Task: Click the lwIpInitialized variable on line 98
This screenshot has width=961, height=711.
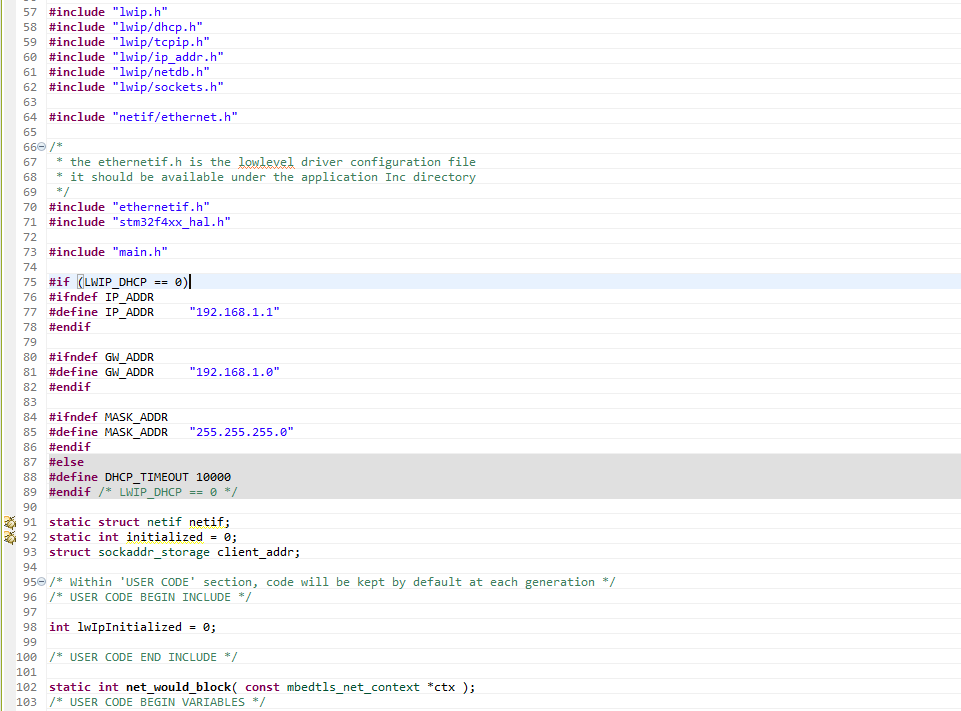Action: click(130, 626)
